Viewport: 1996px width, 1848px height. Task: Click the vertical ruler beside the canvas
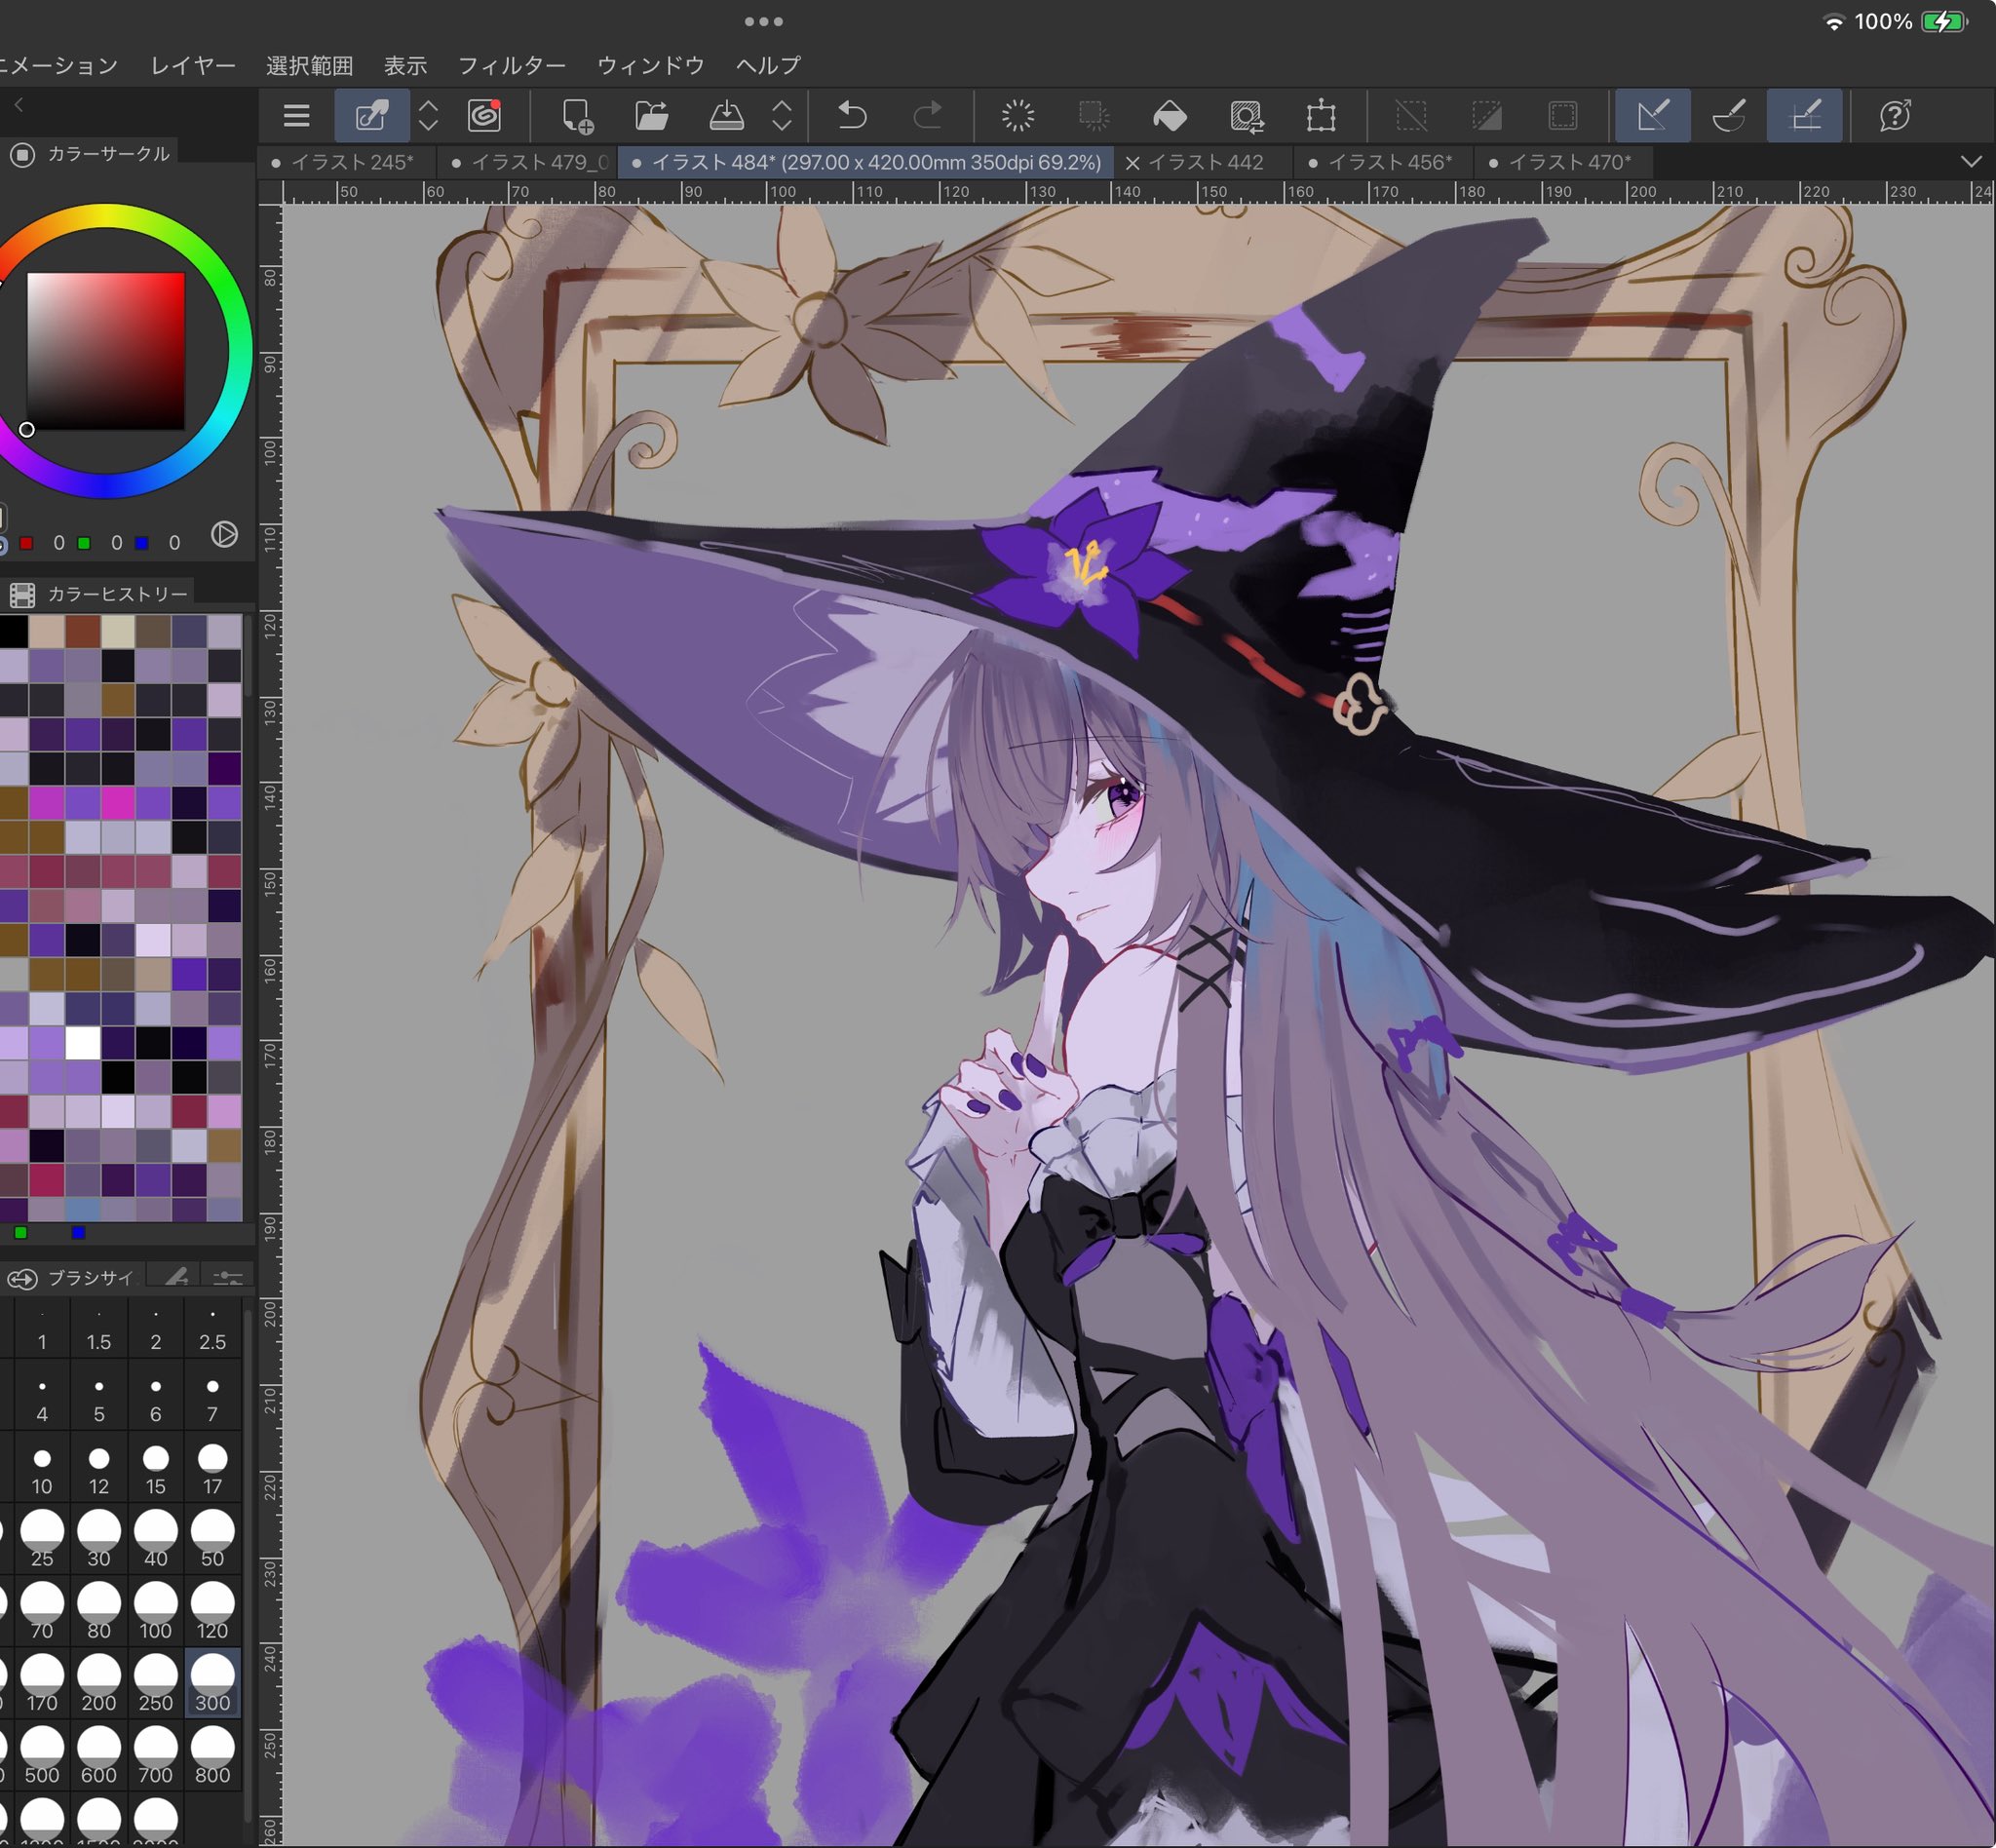click(x=270, y=1025)
